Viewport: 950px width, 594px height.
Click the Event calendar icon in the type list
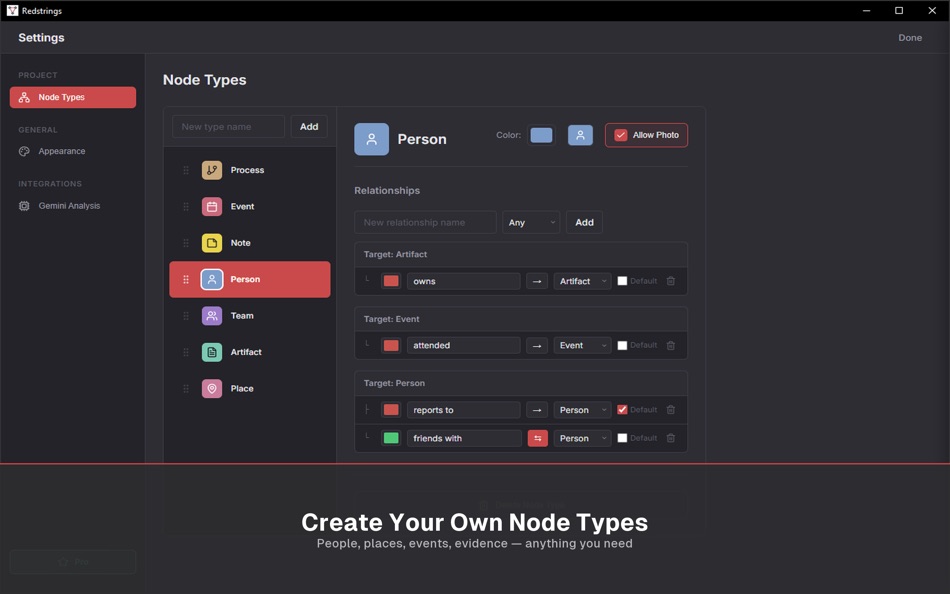point(211,206)
